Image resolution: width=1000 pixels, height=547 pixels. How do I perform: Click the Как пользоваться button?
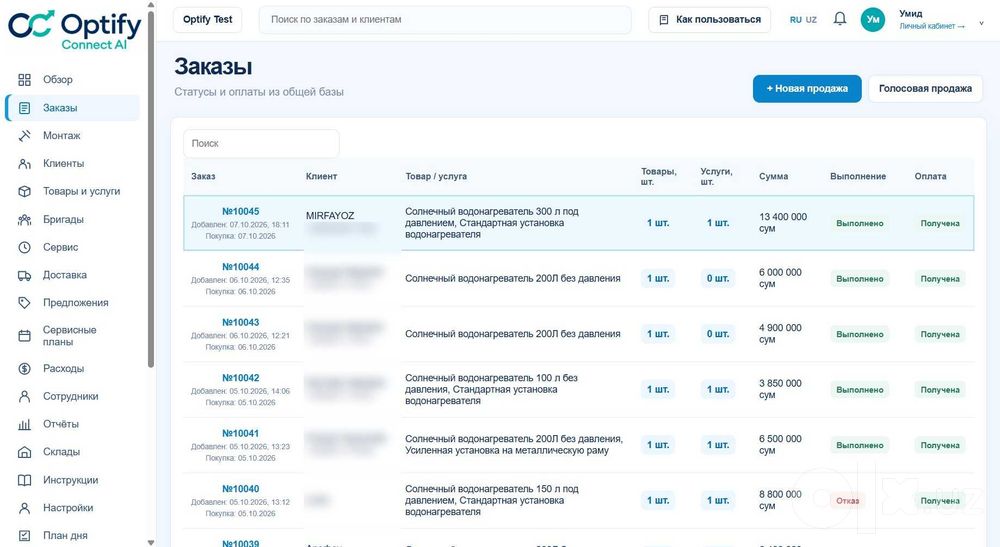pyautogui.click(x=709, y=20)
